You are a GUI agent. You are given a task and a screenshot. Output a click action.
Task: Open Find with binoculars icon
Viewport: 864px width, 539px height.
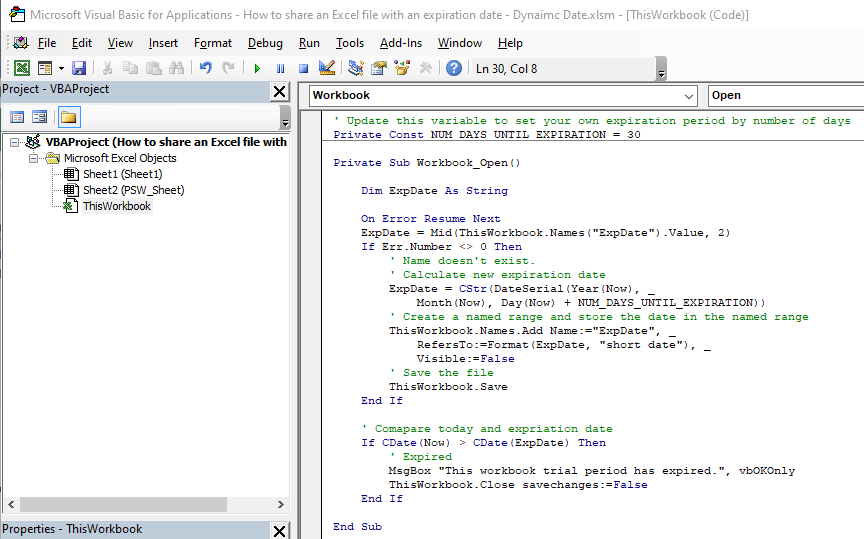pos(176,68)
